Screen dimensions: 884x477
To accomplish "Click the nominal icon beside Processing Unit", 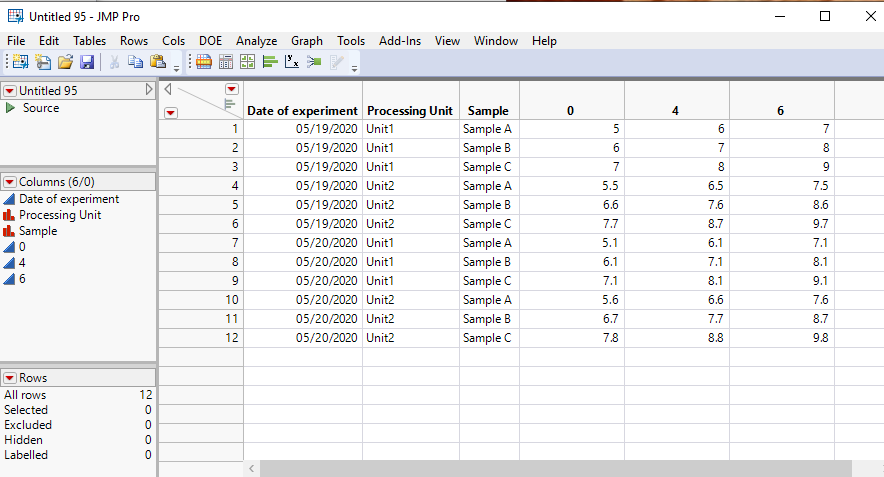I will (x=10, y=215).
